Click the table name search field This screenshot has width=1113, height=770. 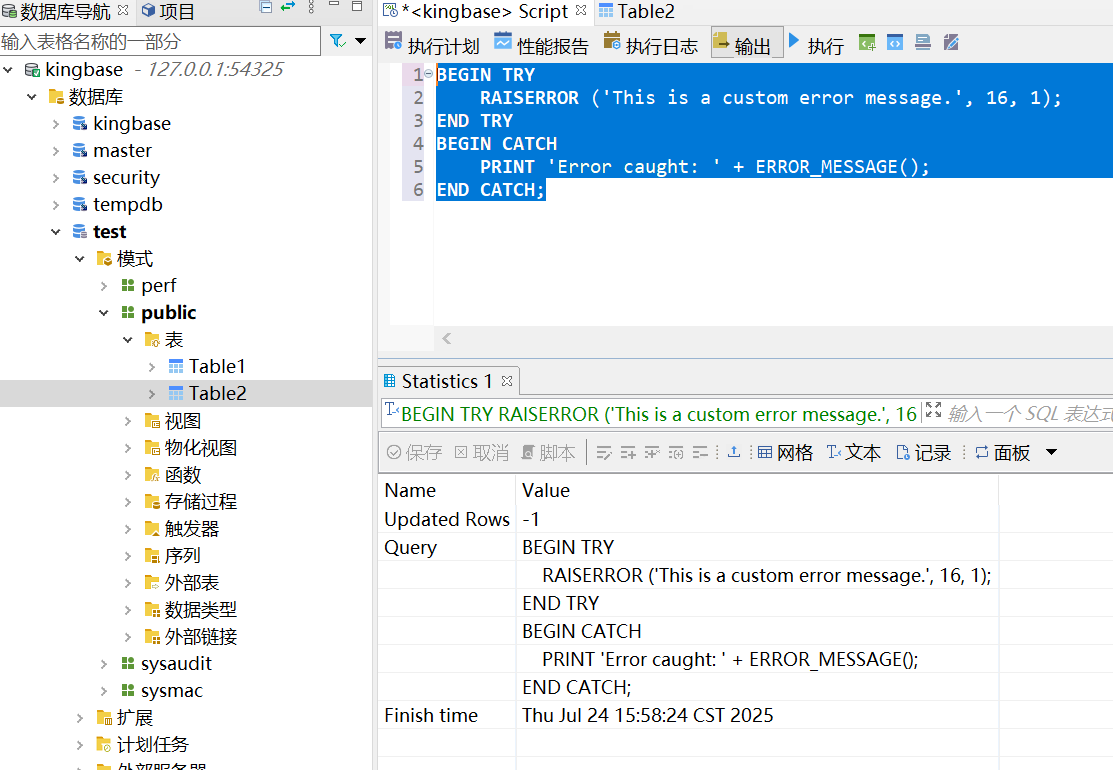click(x=160, y=41)
